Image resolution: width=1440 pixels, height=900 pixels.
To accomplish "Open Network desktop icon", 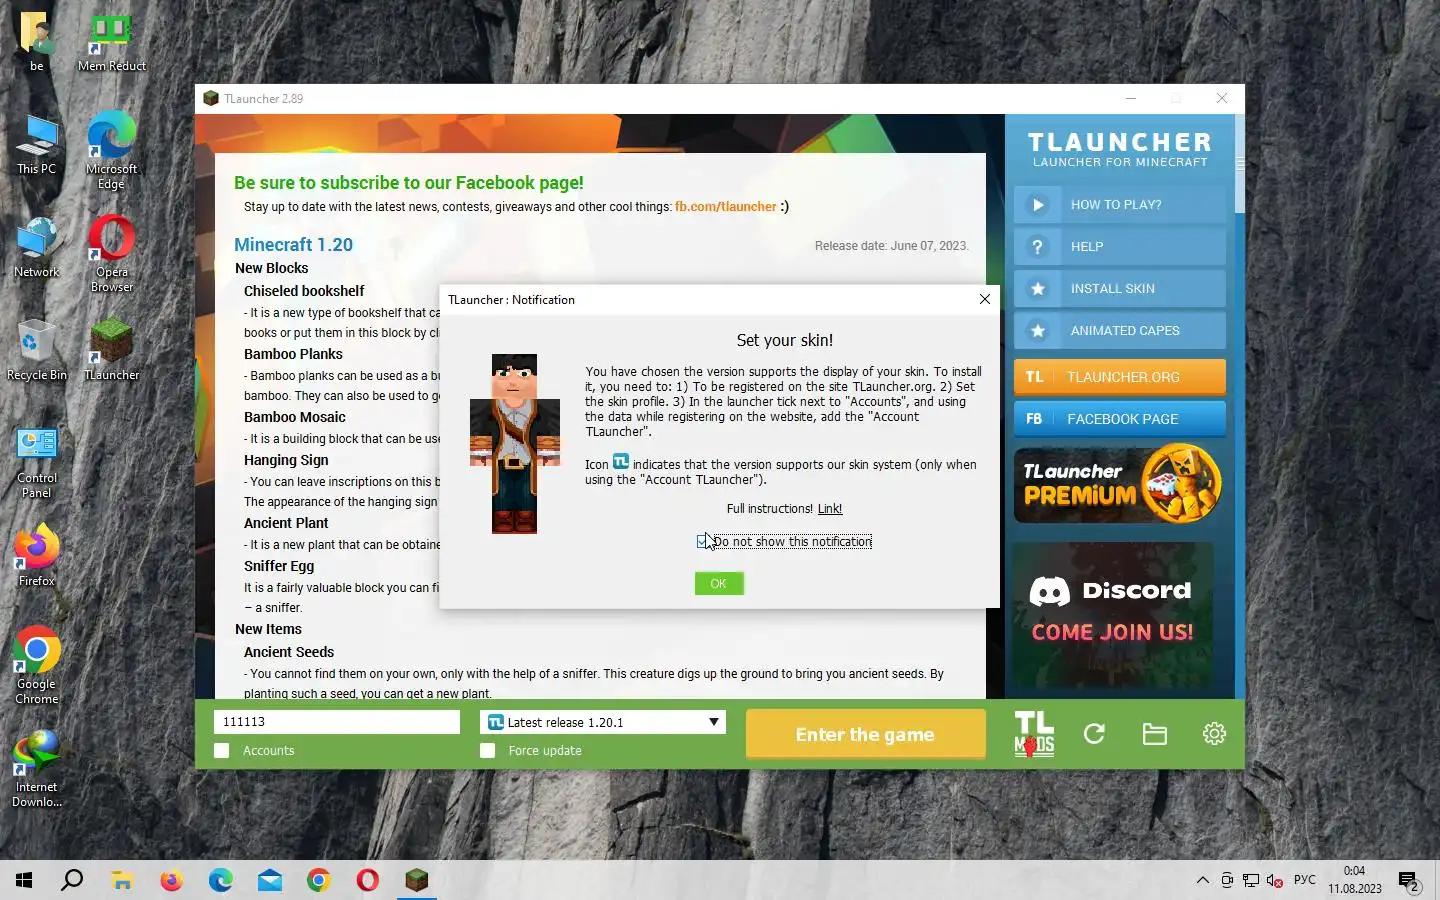I will [37, 248].
